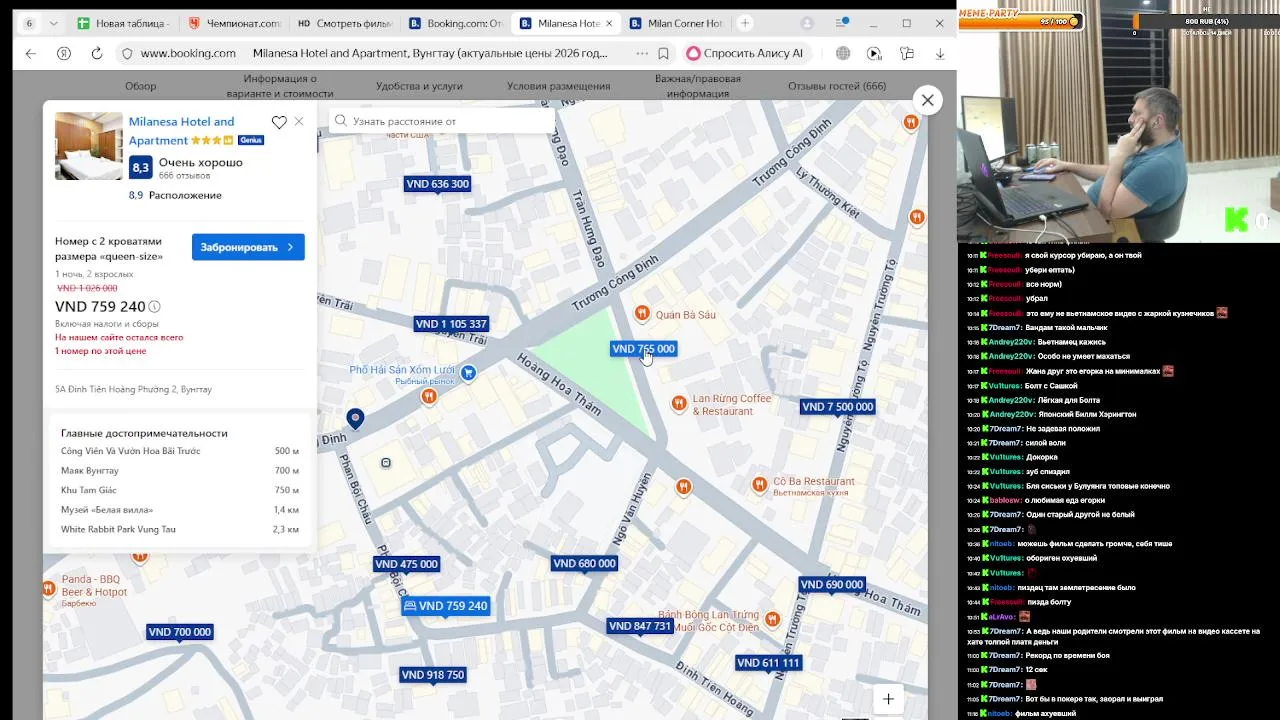
Task: Click the price info icon next to VND 759 240
Action: point(155,307)
